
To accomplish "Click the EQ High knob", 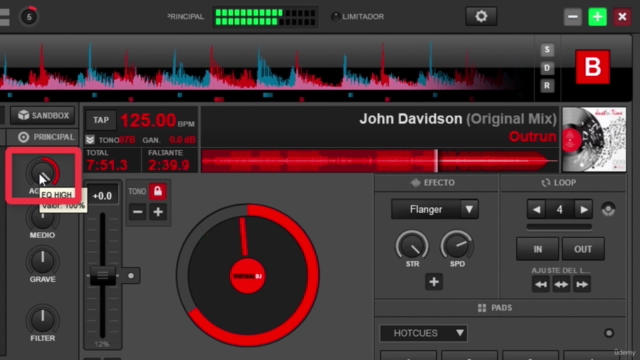I will [x=43, y=173].
